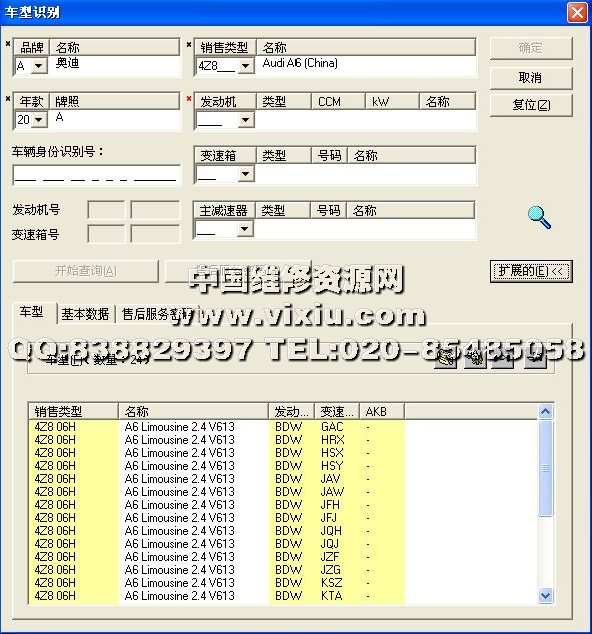Click the fourth toolbar icon above vehicle list
Viewport: 592px width, 634px height.
coord(535,357)
